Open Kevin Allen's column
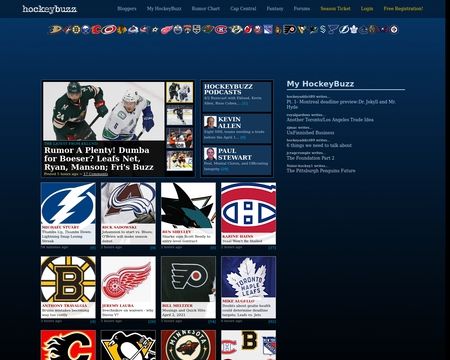 coord(237,129)
